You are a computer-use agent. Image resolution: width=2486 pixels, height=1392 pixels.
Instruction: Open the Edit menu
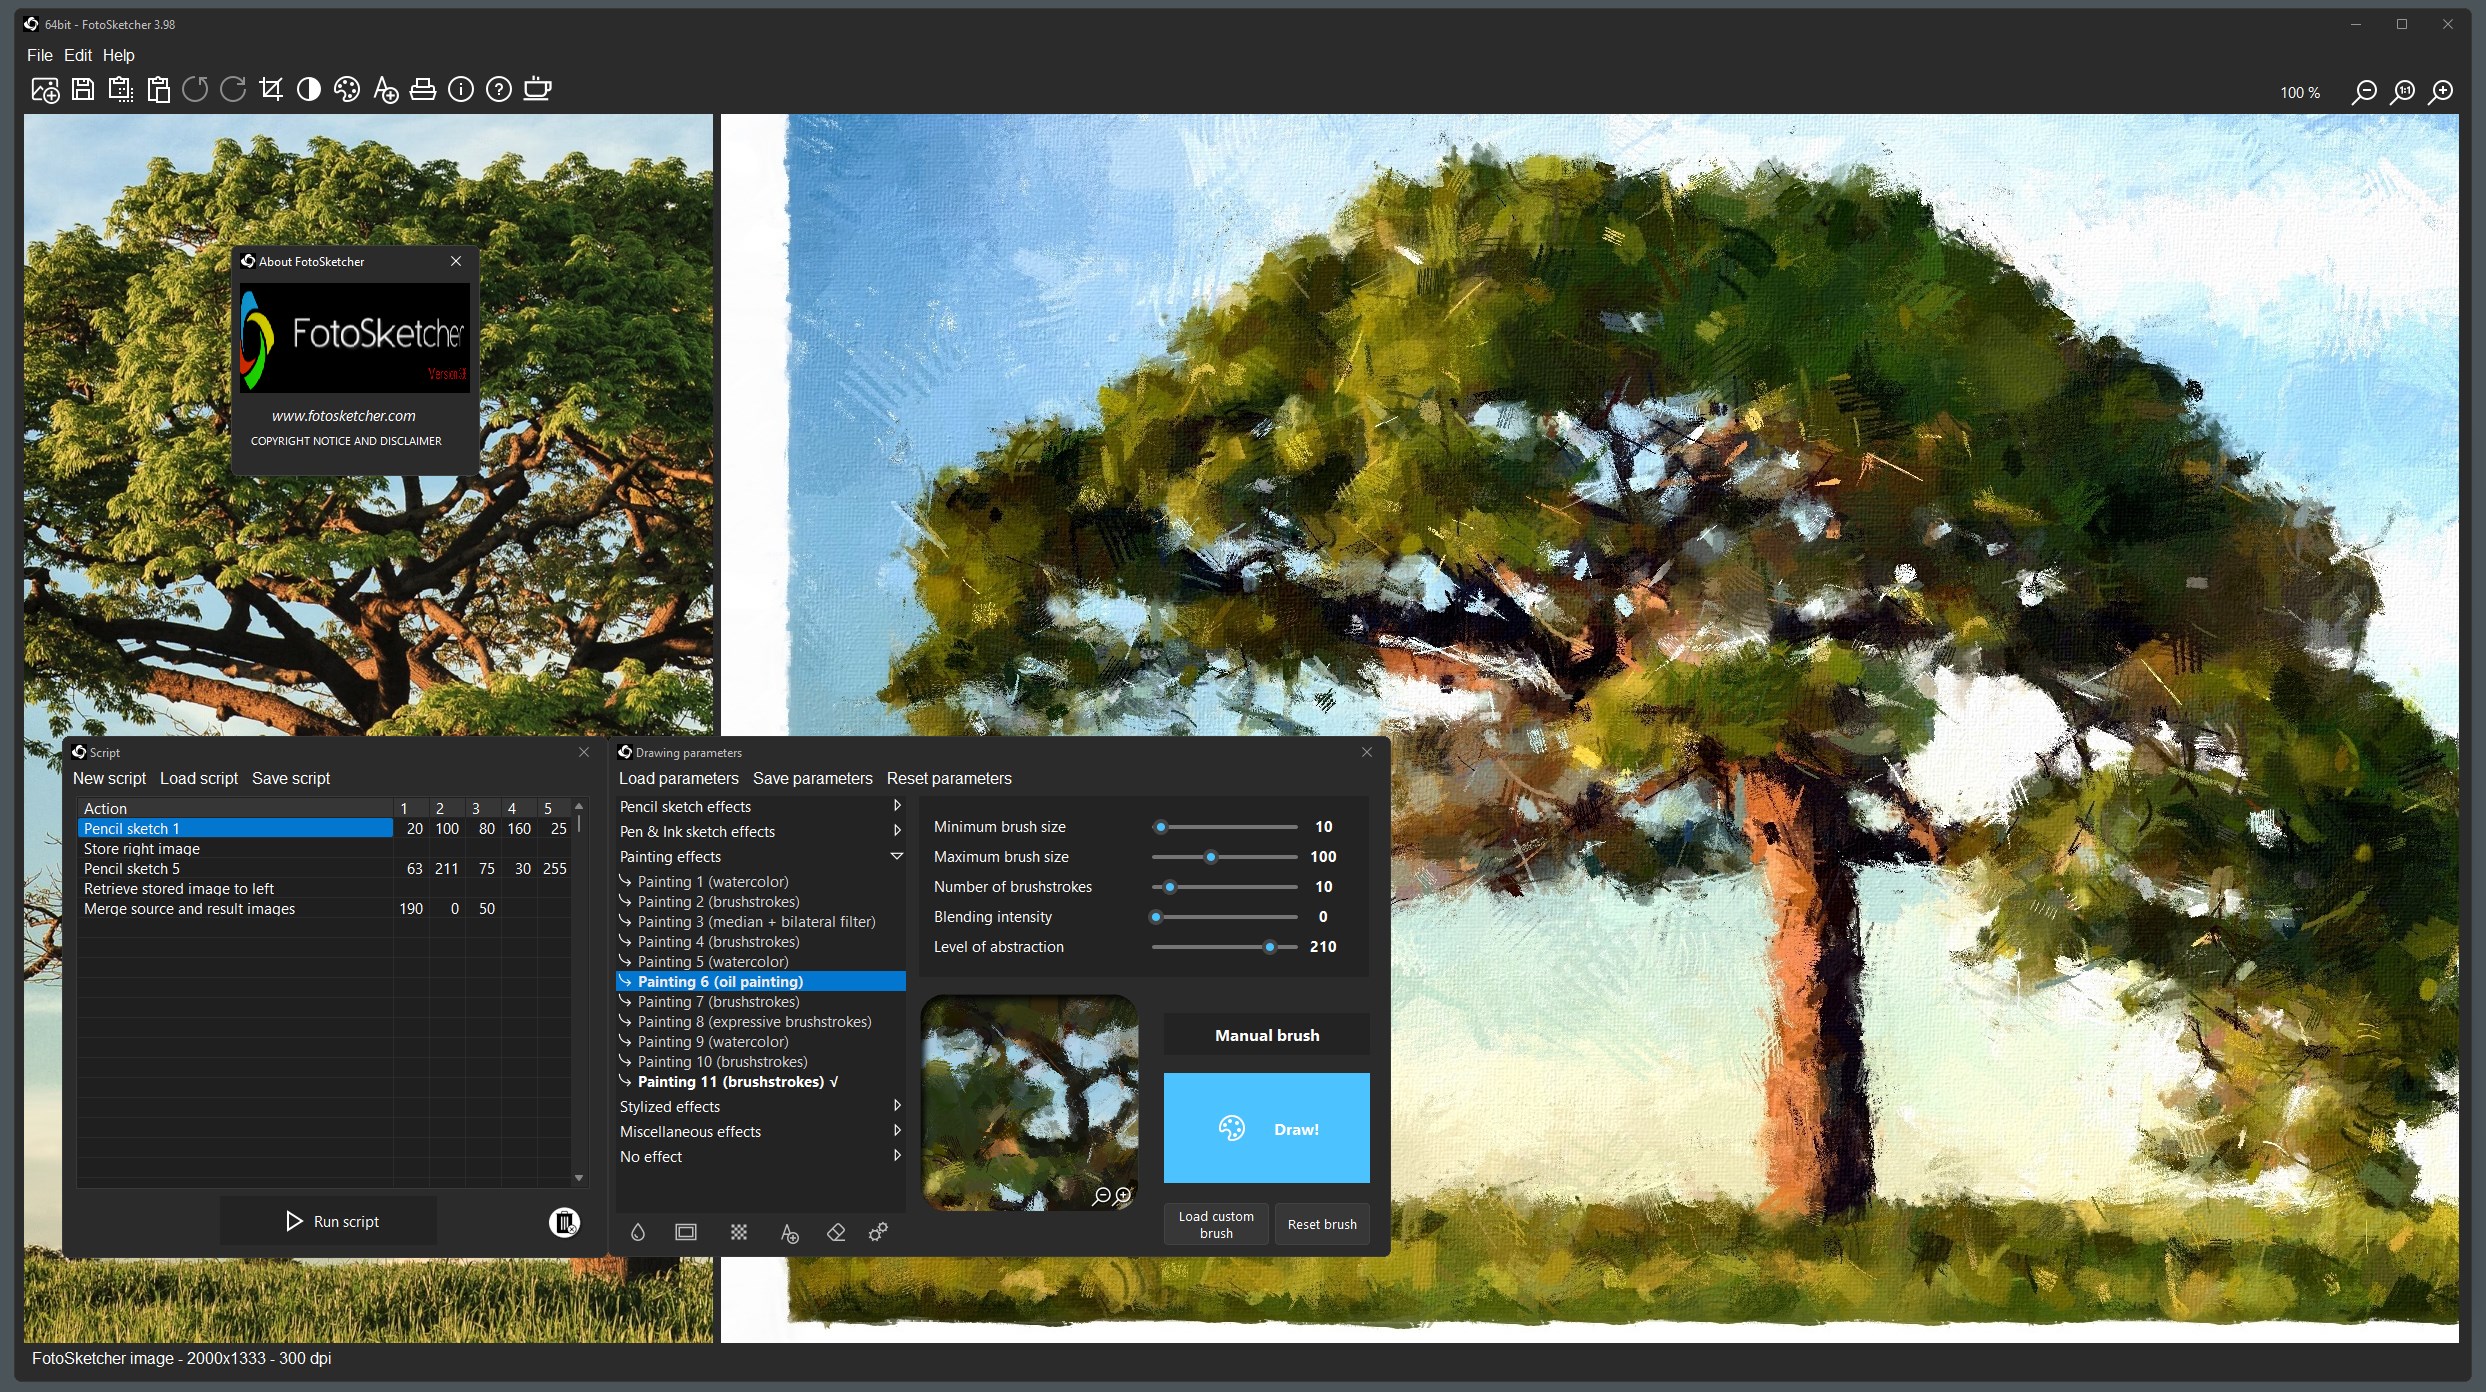[77, 55]
